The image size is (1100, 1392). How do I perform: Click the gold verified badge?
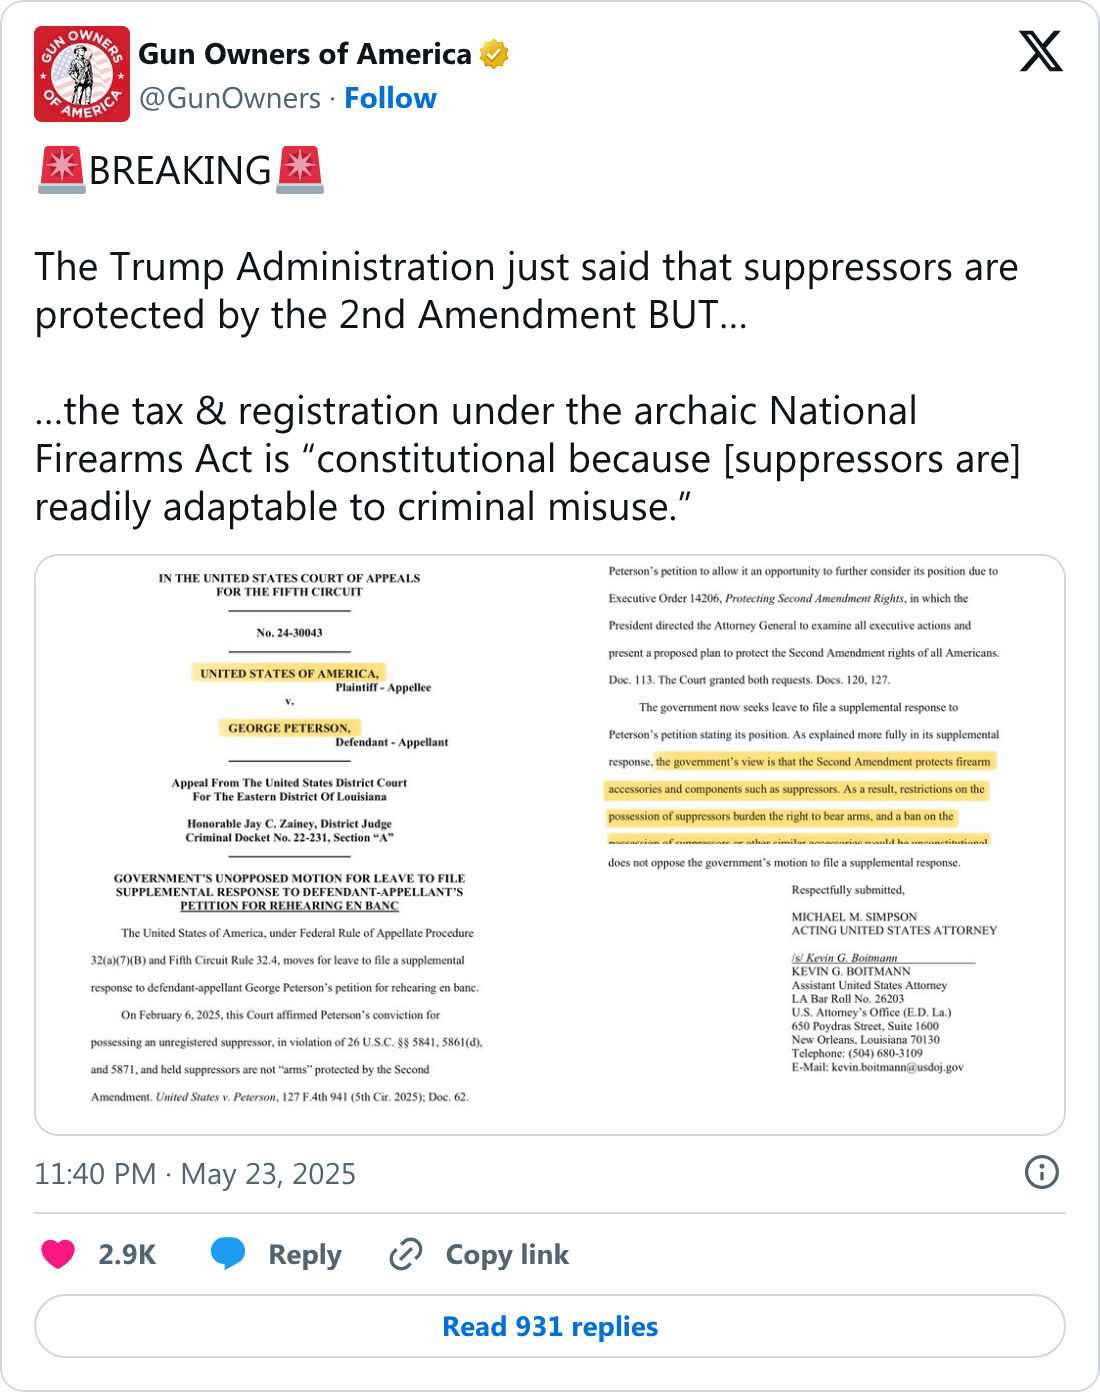[x=494, y=54]
